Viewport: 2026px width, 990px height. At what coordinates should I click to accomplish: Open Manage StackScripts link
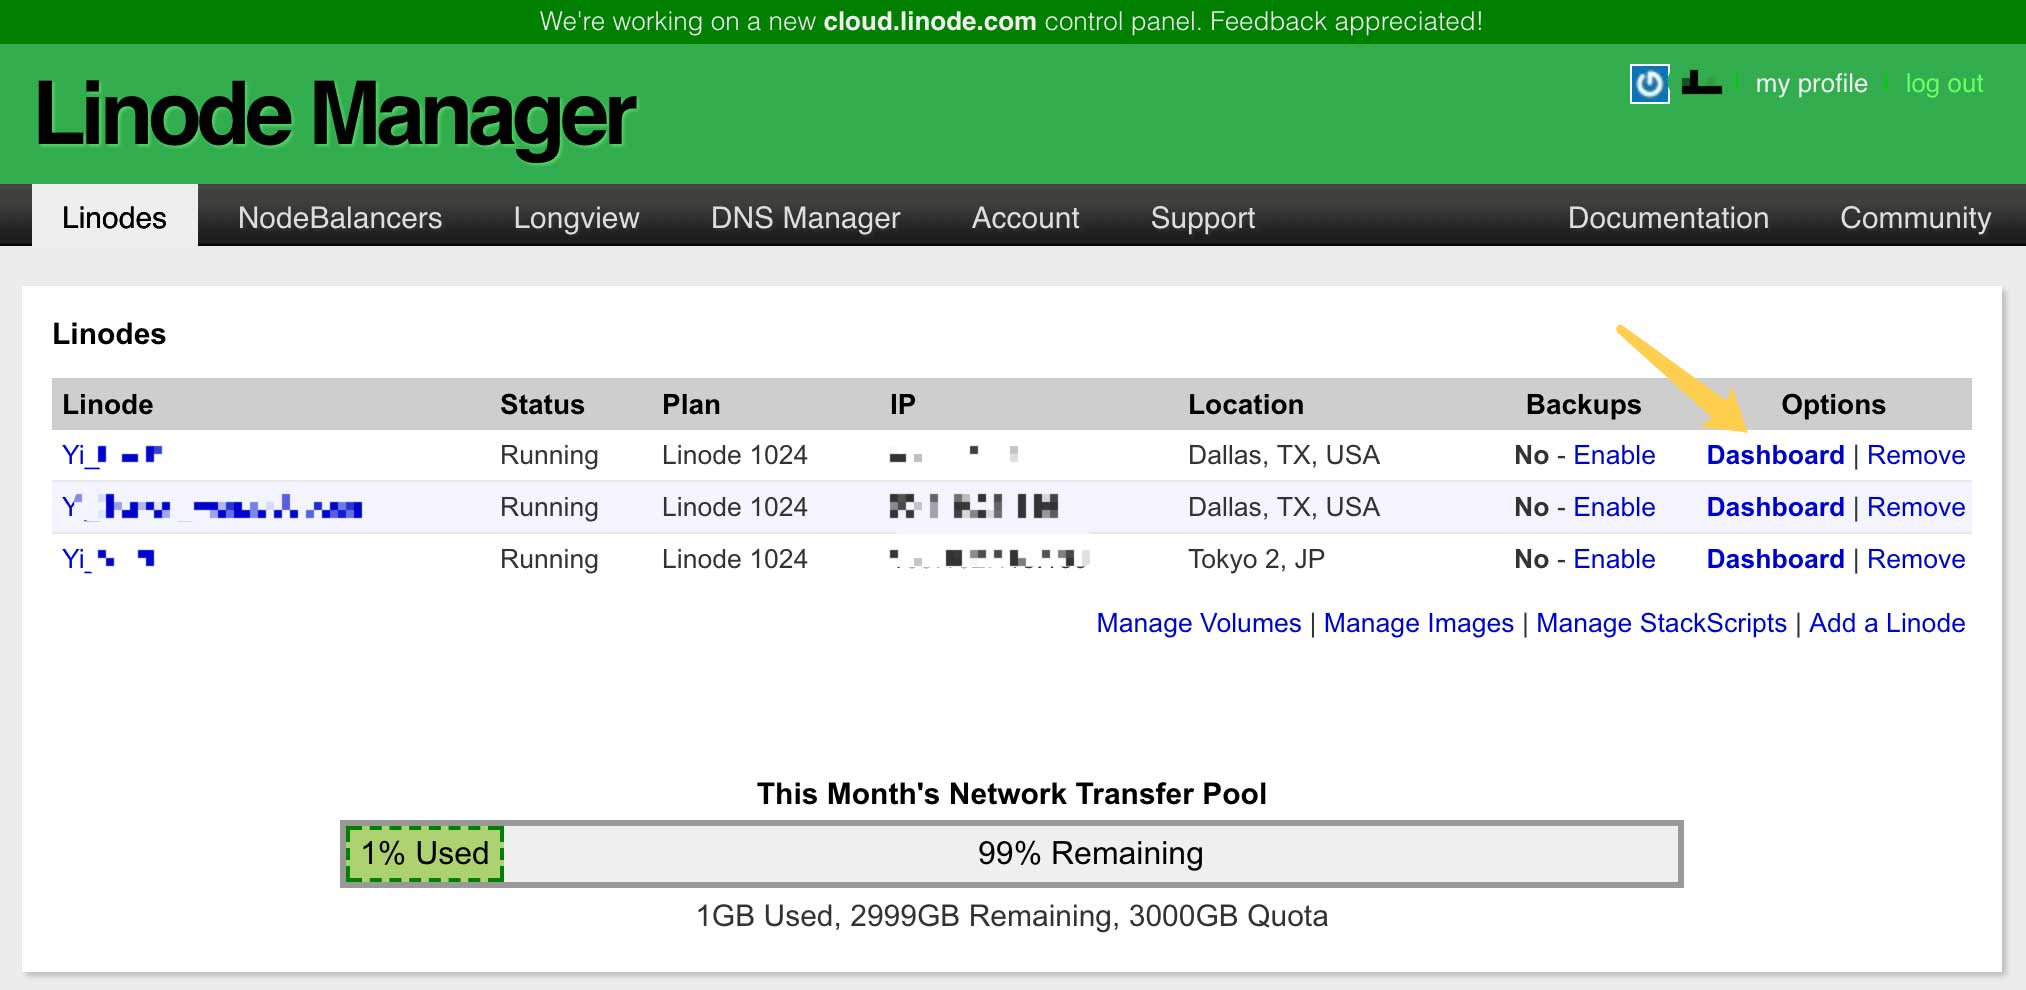[1661, 623]
